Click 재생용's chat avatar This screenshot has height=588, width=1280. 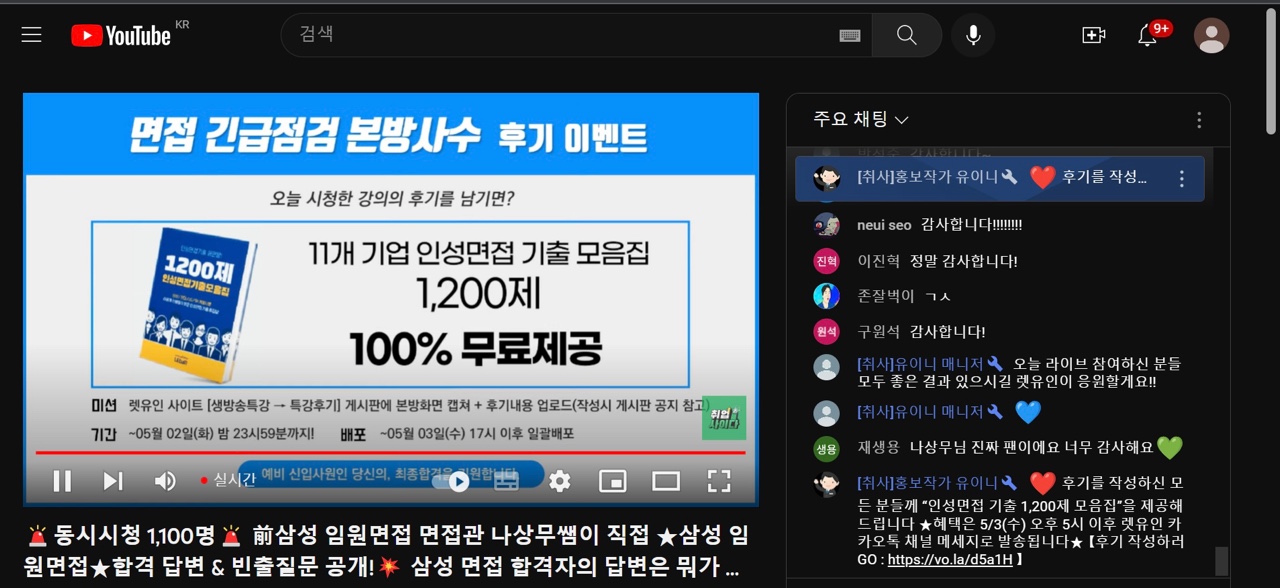click(827, 448)
